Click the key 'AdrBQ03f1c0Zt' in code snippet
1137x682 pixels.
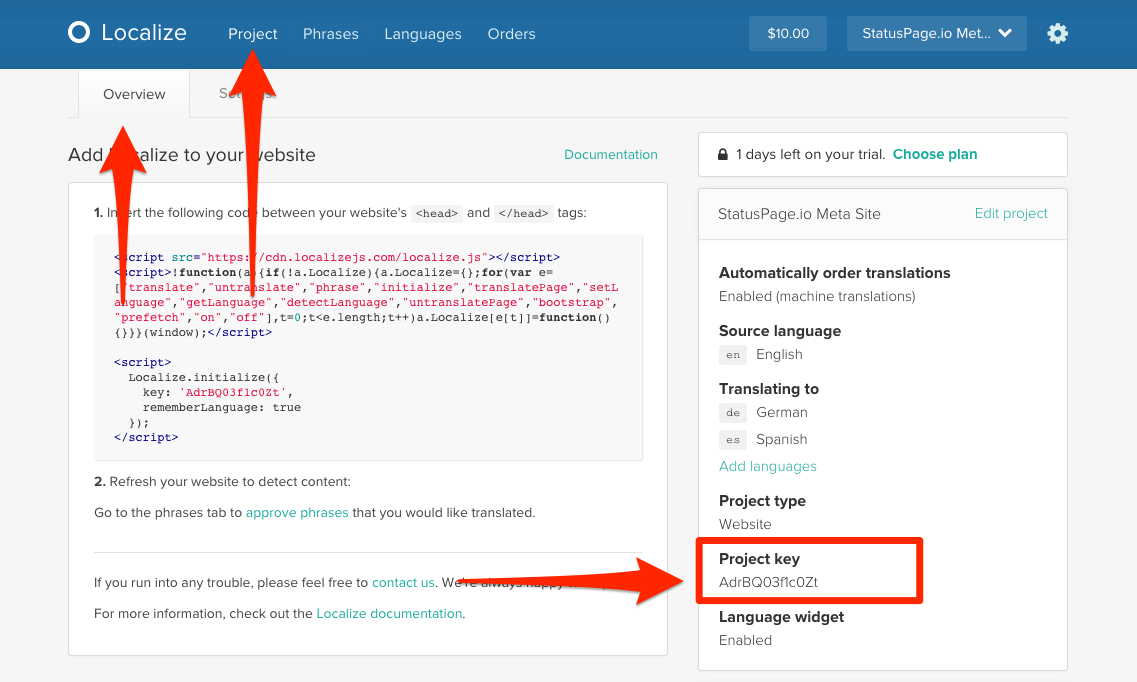click(233, 392)
